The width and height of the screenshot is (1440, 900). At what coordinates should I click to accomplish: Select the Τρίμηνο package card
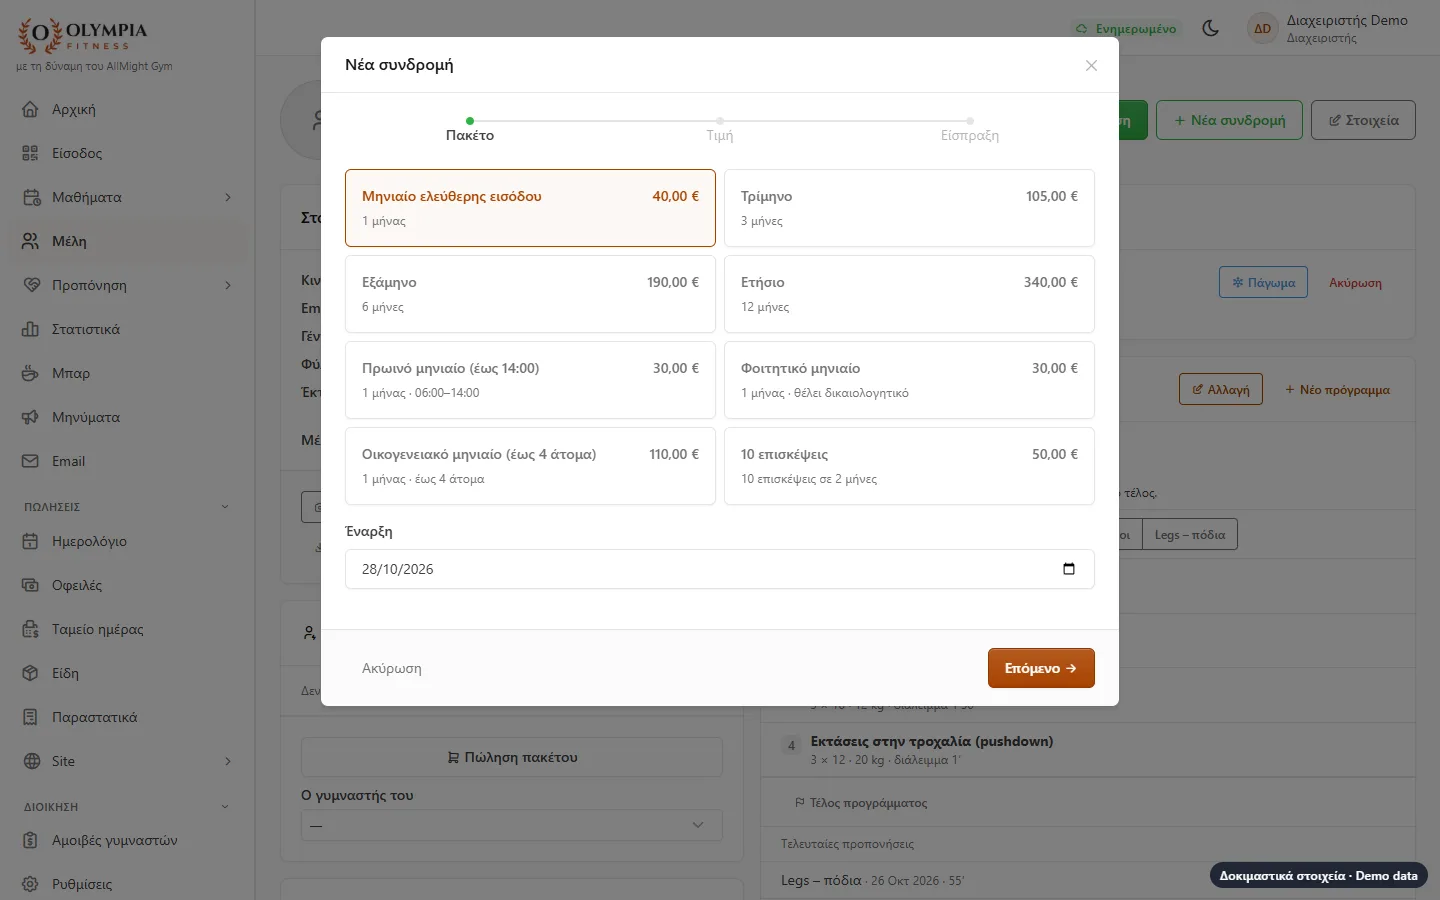[x=909, y=208]
